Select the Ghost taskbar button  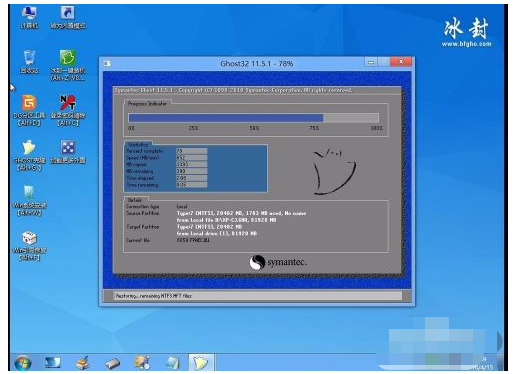tap(201, 363)
